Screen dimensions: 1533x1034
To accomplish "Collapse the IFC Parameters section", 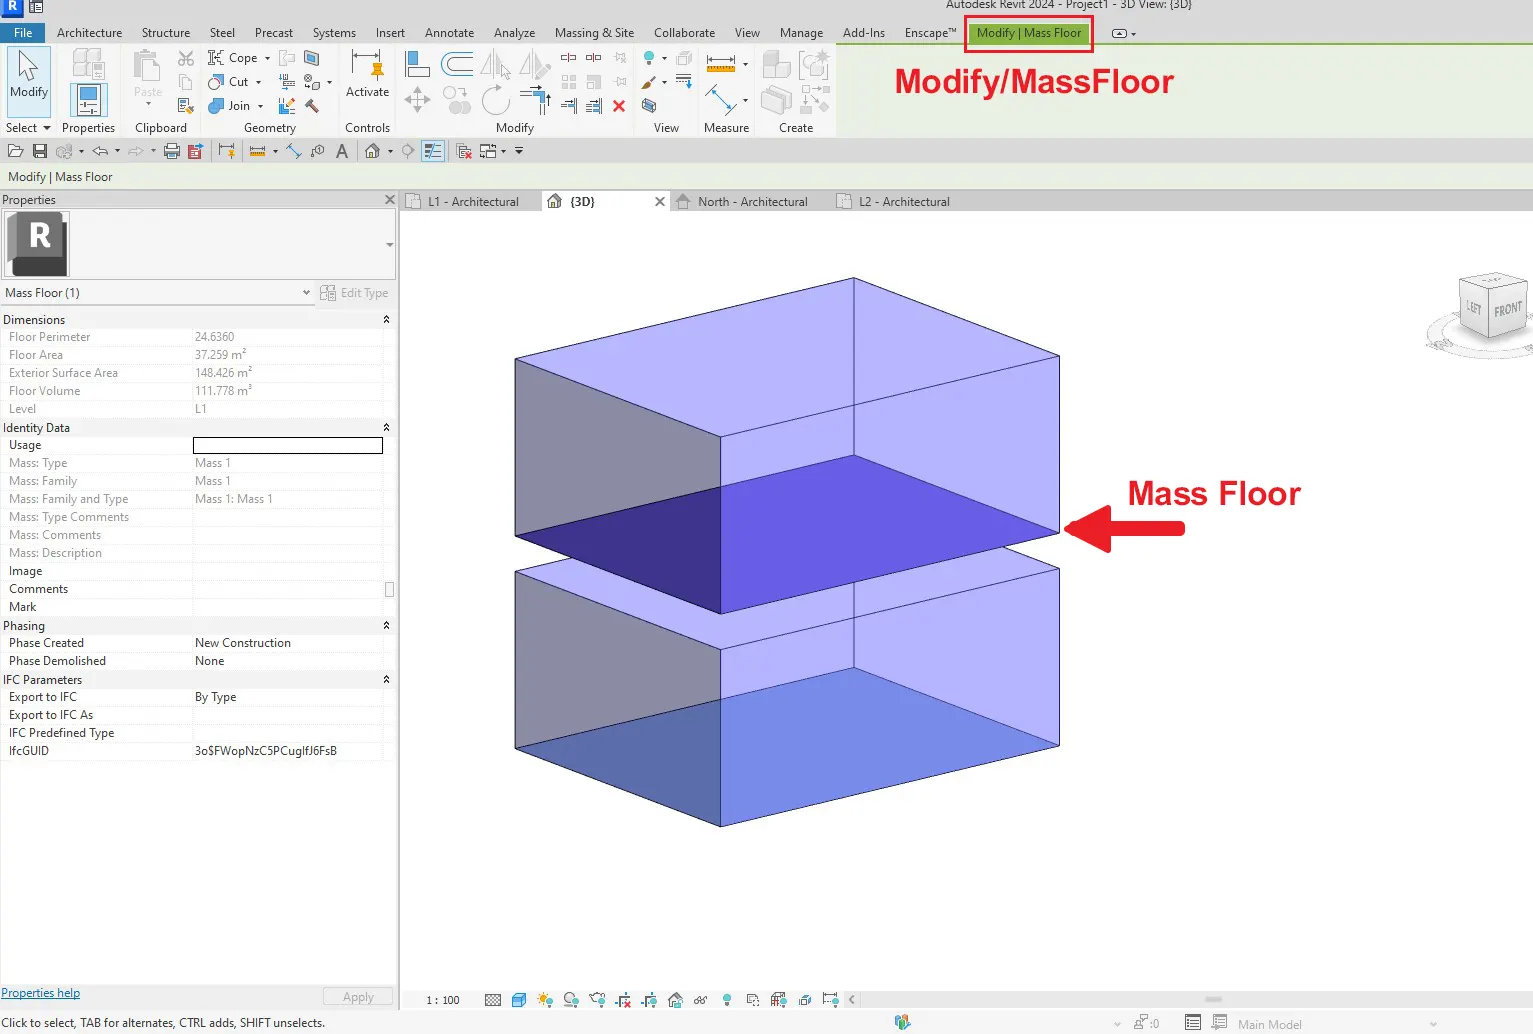I will [x=386, y=680].
